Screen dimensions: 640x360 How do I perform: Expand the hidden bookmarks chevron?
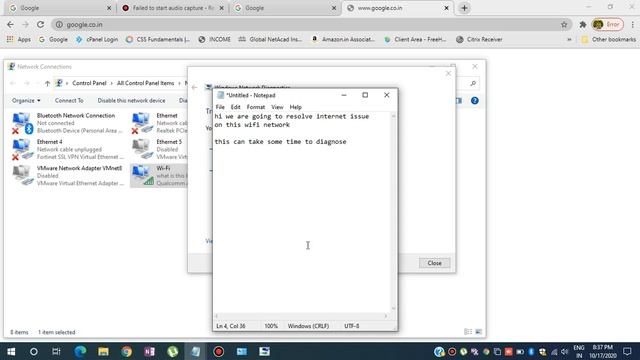pyautogui.click(x=569, y=40)
